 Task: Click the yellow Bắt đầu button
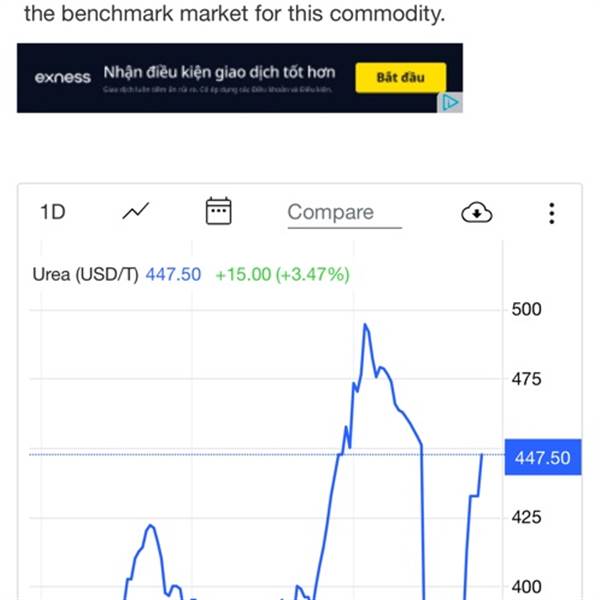pos(401,78)
